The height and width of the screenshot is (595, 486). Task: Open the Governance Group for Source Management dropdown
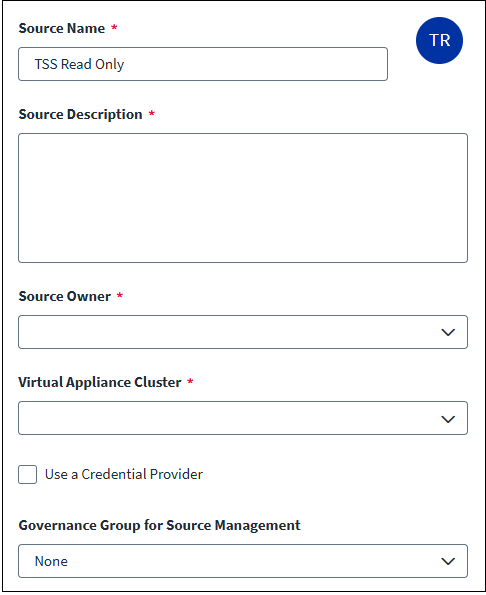click(x=243, y=561)
